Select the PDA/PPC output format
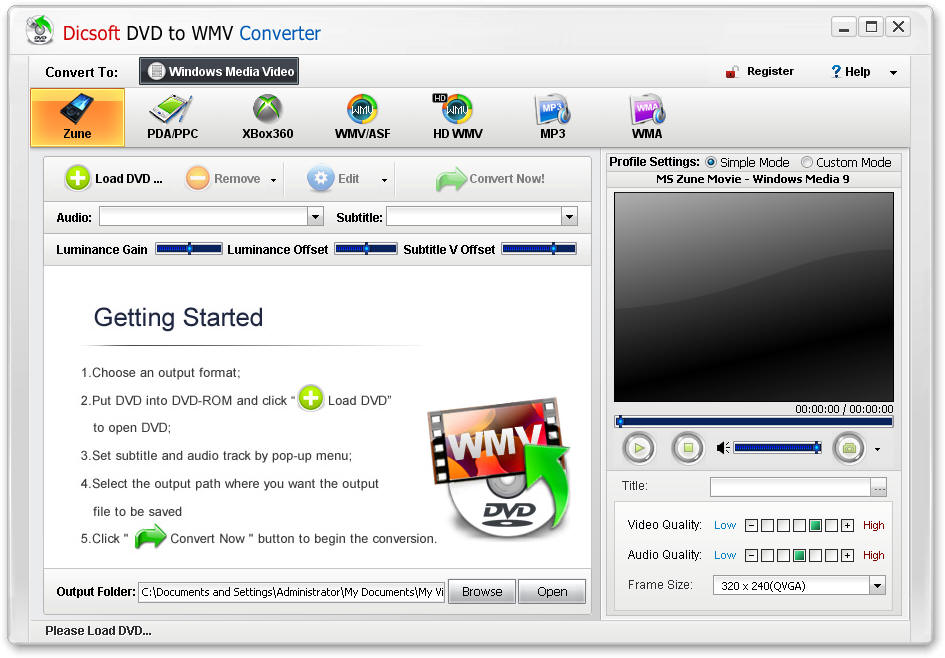The width and height of the screenshot is (945, 658). 172,118
